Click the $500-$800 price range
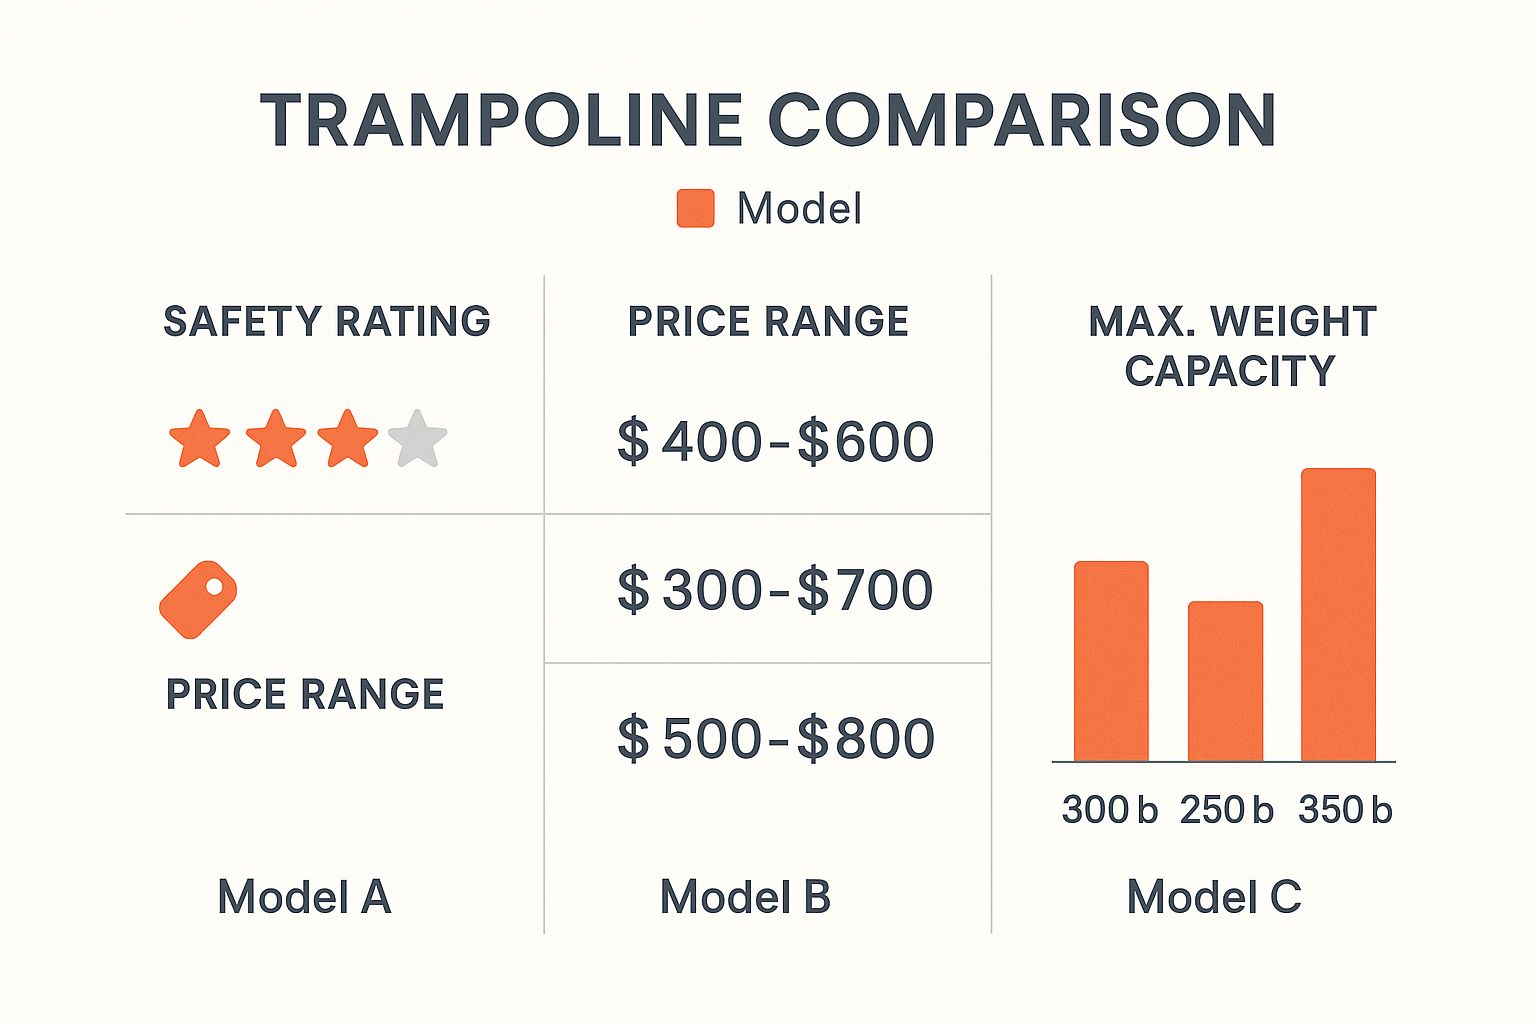Image resolution: width=1536 pixels, height=1024 pixels. point(775,739)
